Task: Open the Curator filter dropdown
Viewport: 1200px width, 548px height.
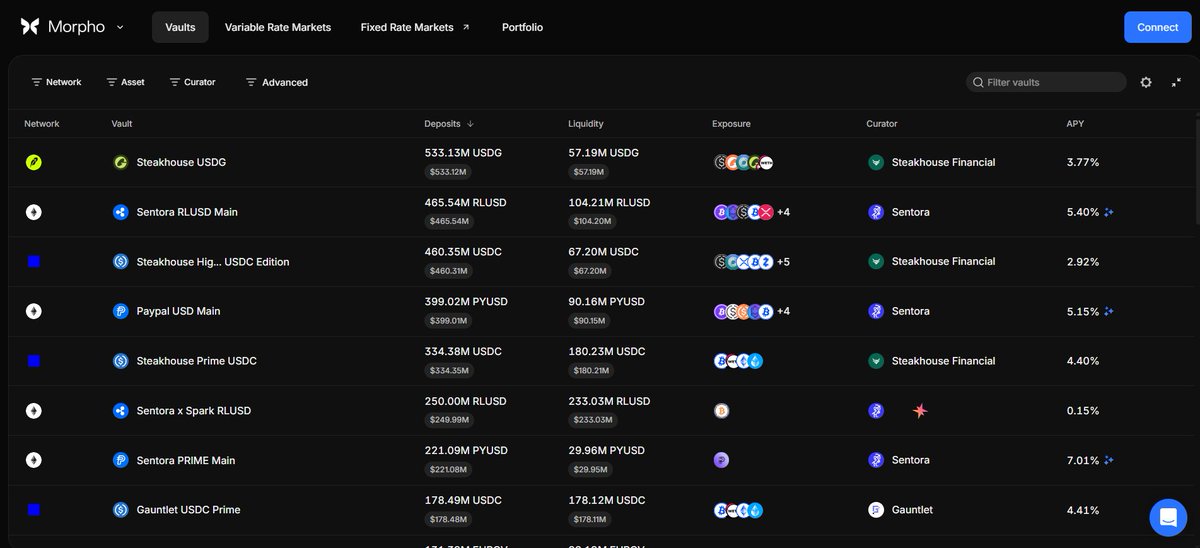Action: (192, 82)
